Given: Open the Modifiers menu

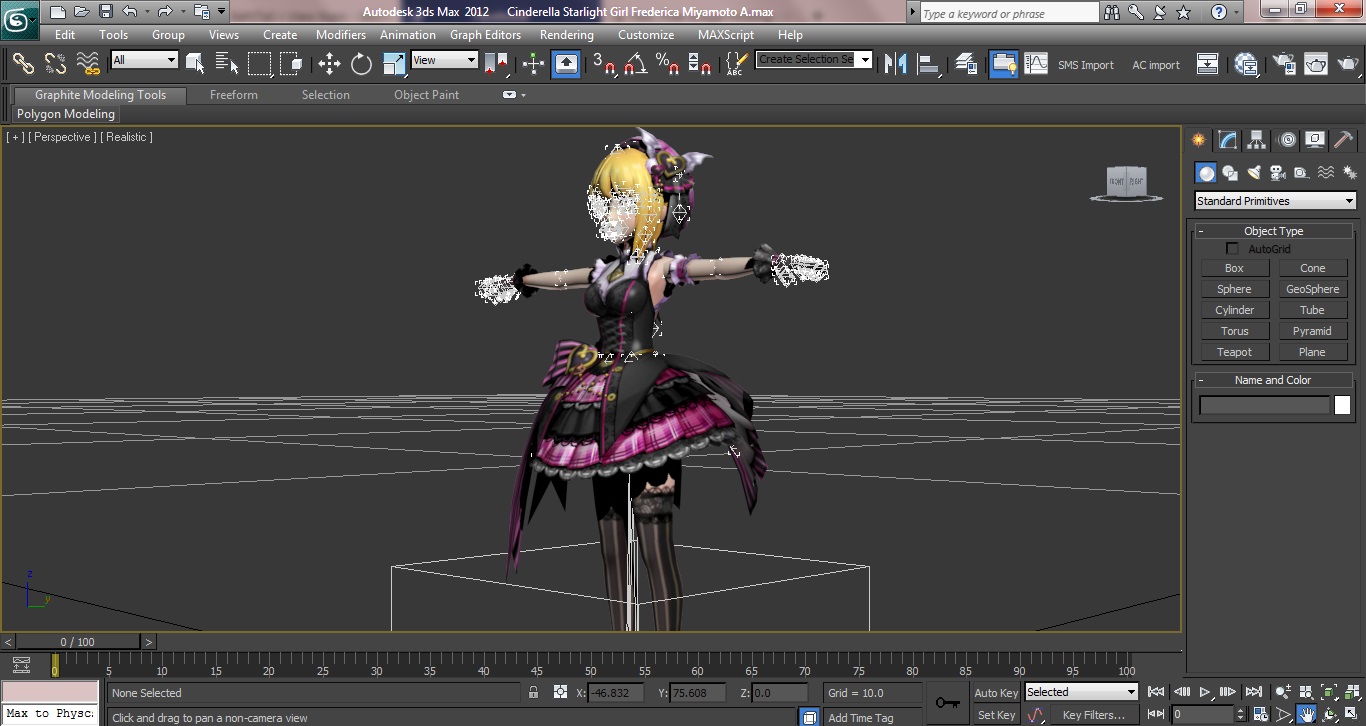Looking at the screenshot, I should [340, 34].
